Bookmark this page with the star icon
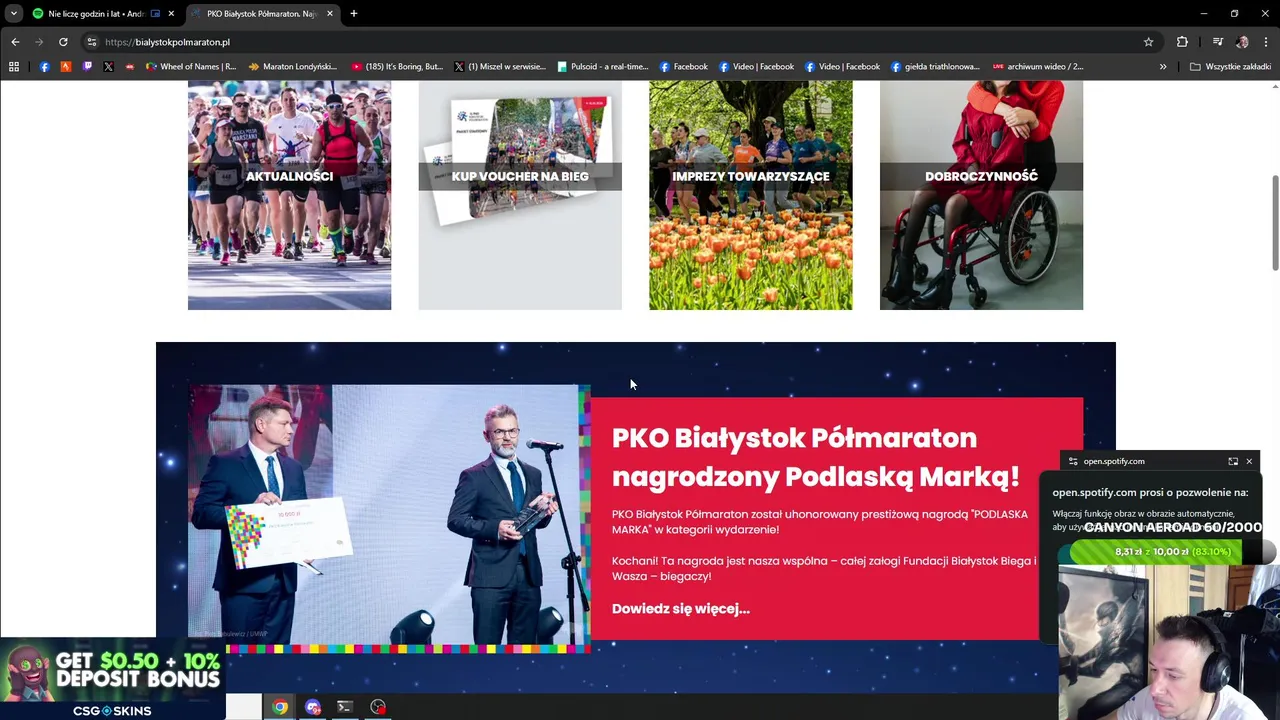 (1148, 42)
